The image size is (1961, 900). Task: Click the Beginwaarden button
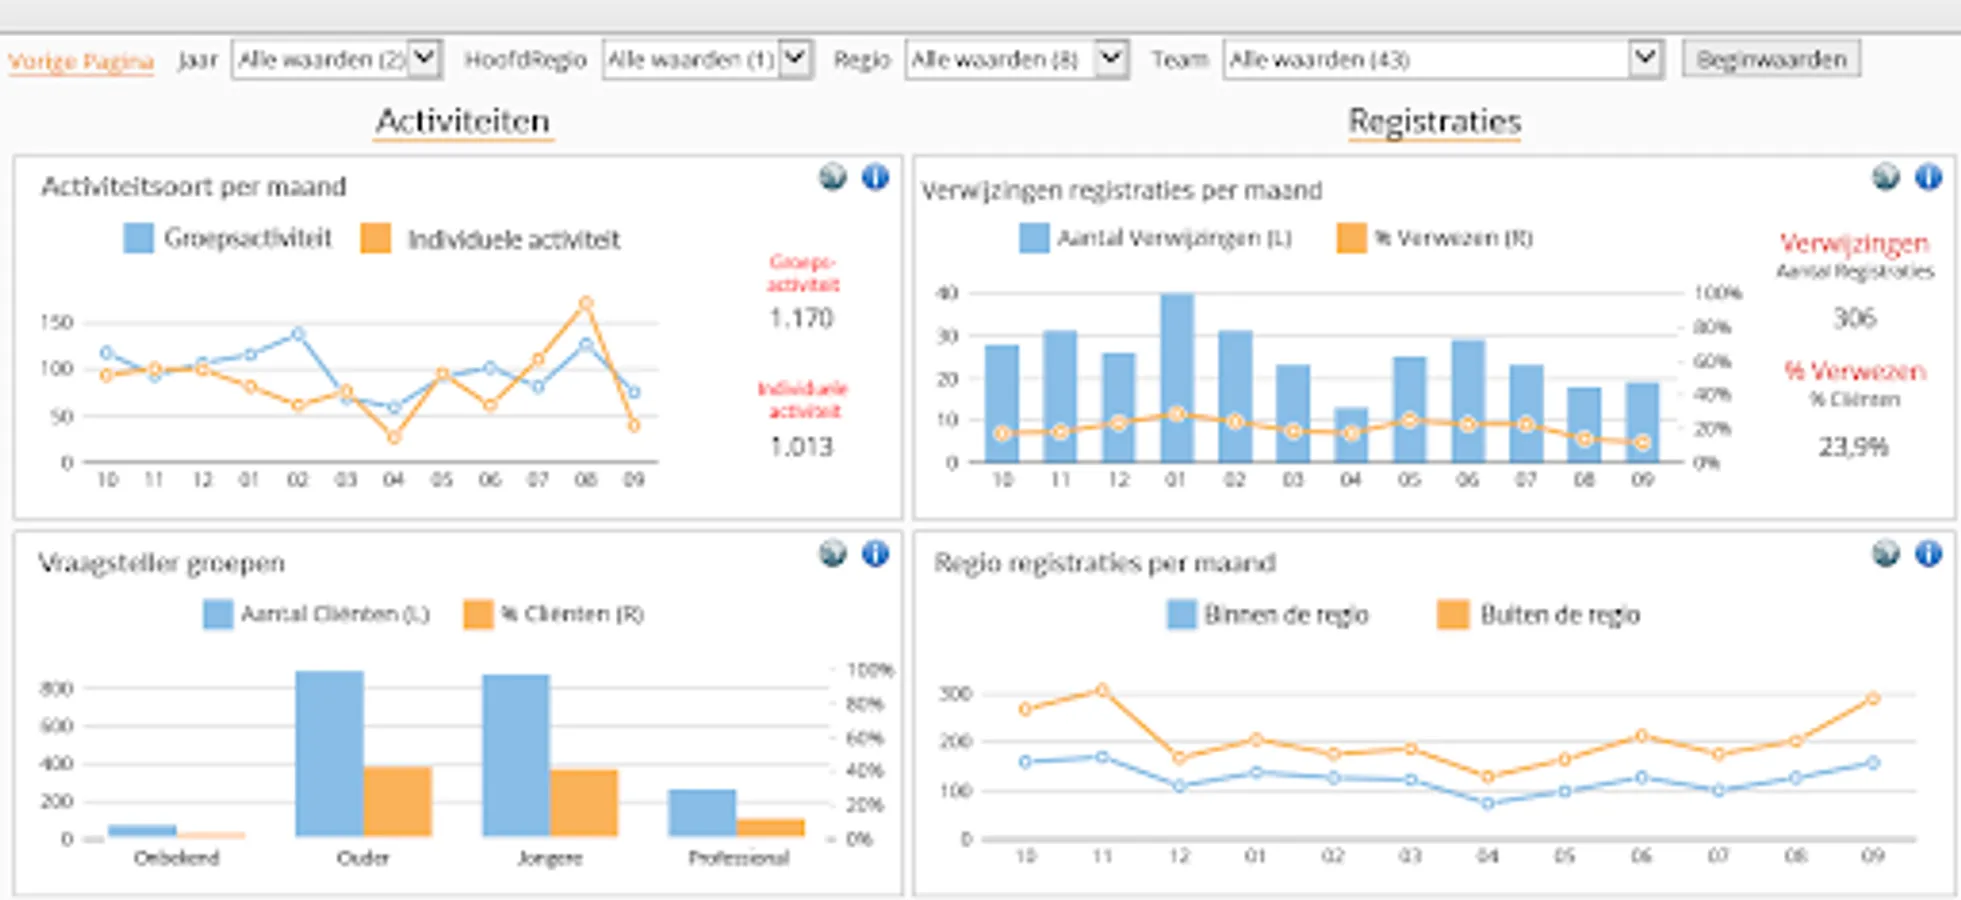(1771, 59)
